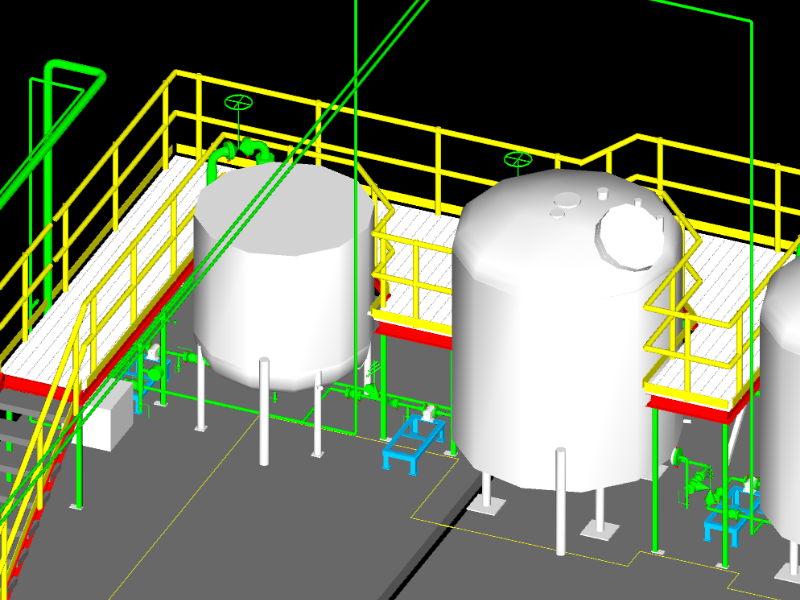Pick the red beam under right platform
Screen dimensions: 800x600
point(692,403)
